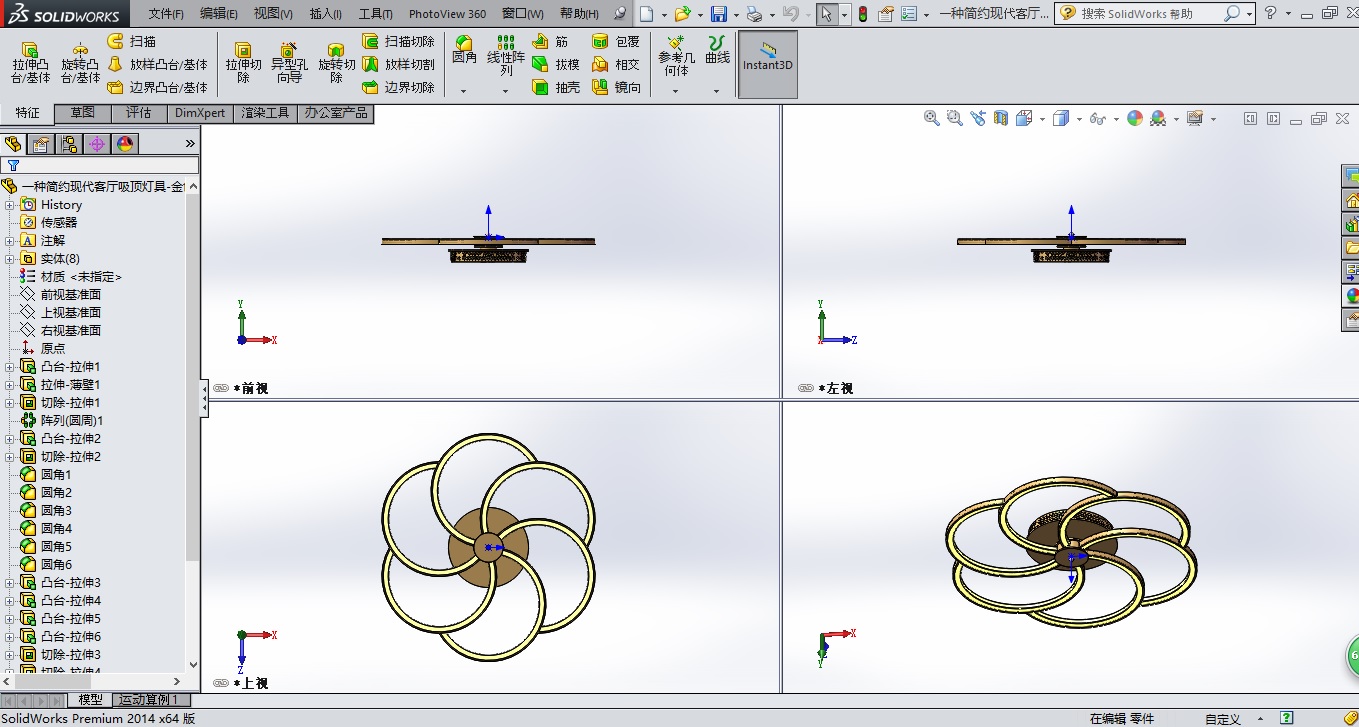Image resolution: width=1359 pixels, height=727 pixels.
Task: Open the dropdown arrow under 曲线
Action: pyautogui.click(x=717, y=91)
